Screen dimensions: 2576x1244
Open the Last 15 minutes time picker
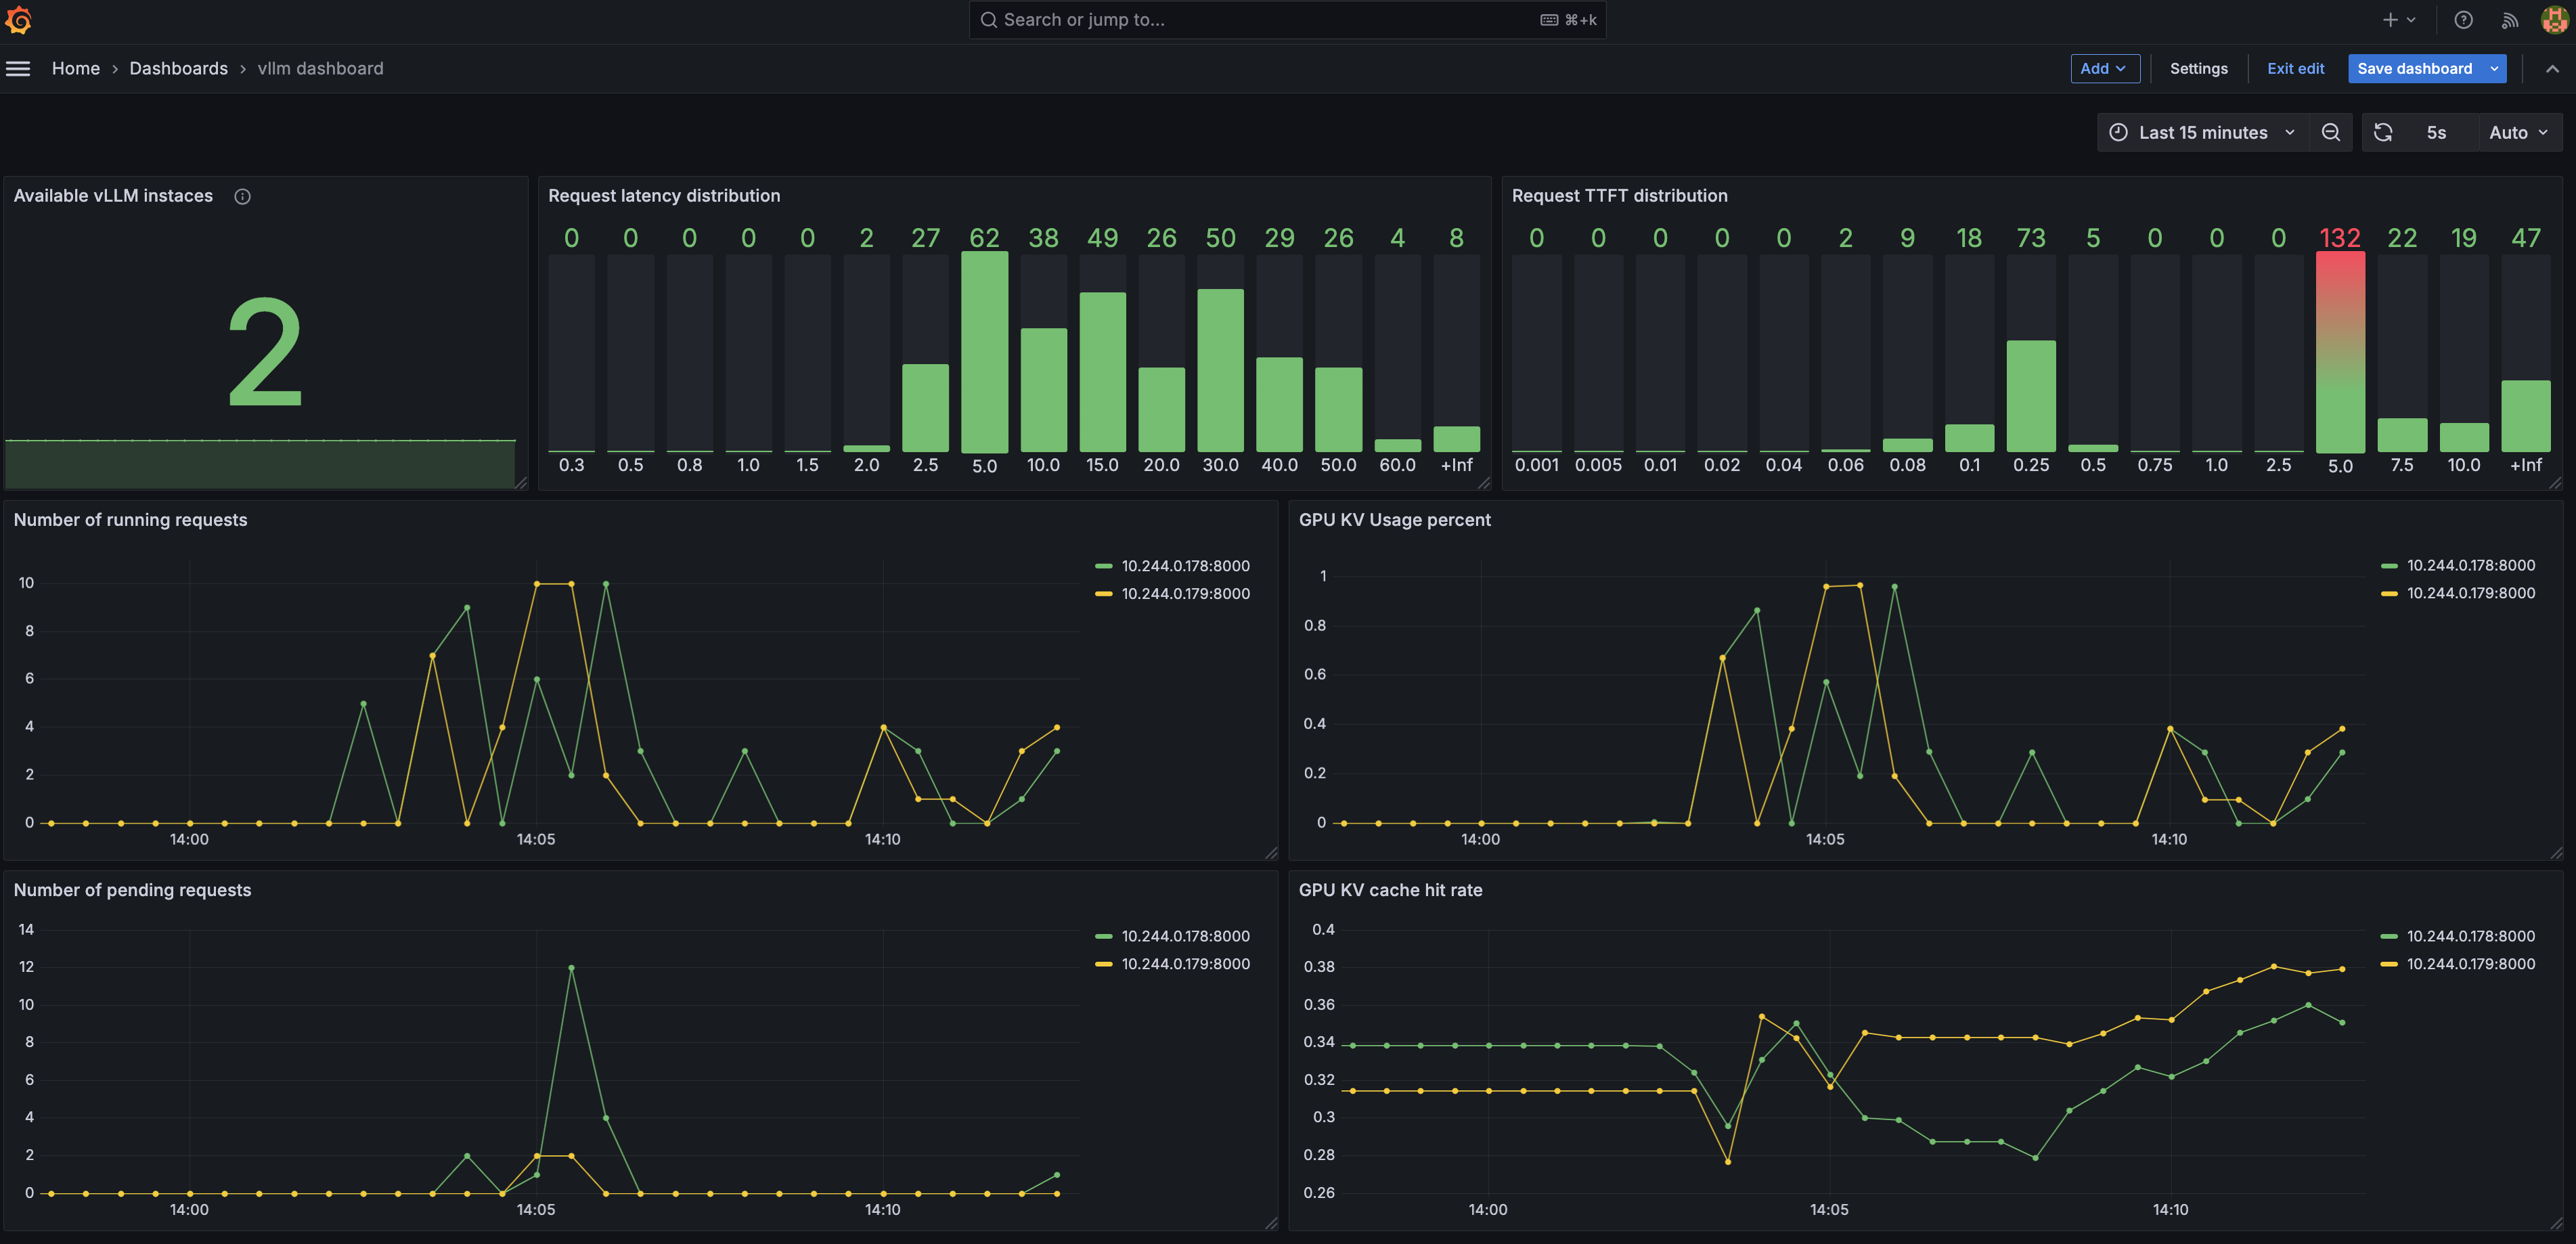(2202, 131)
